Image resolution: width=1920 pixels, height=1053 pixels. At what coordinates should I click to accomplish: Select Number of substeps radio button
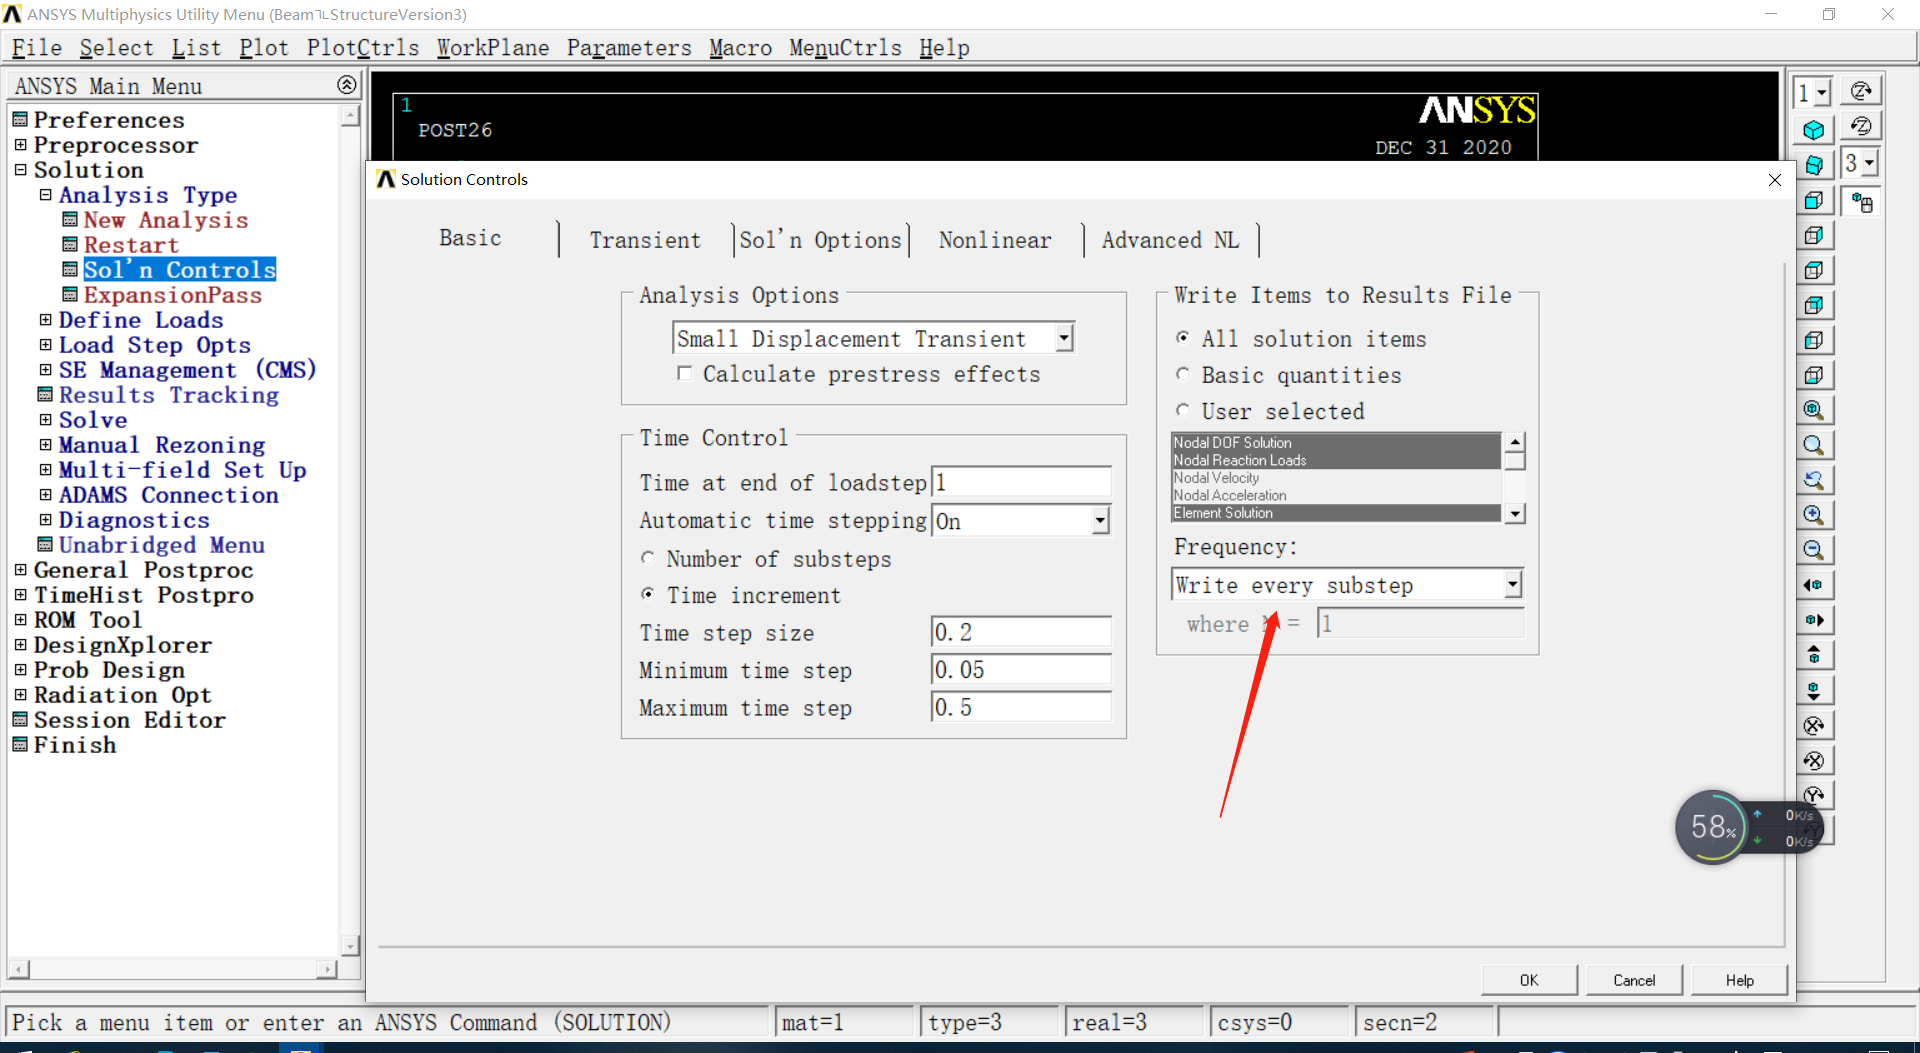(x=648, y=558)
